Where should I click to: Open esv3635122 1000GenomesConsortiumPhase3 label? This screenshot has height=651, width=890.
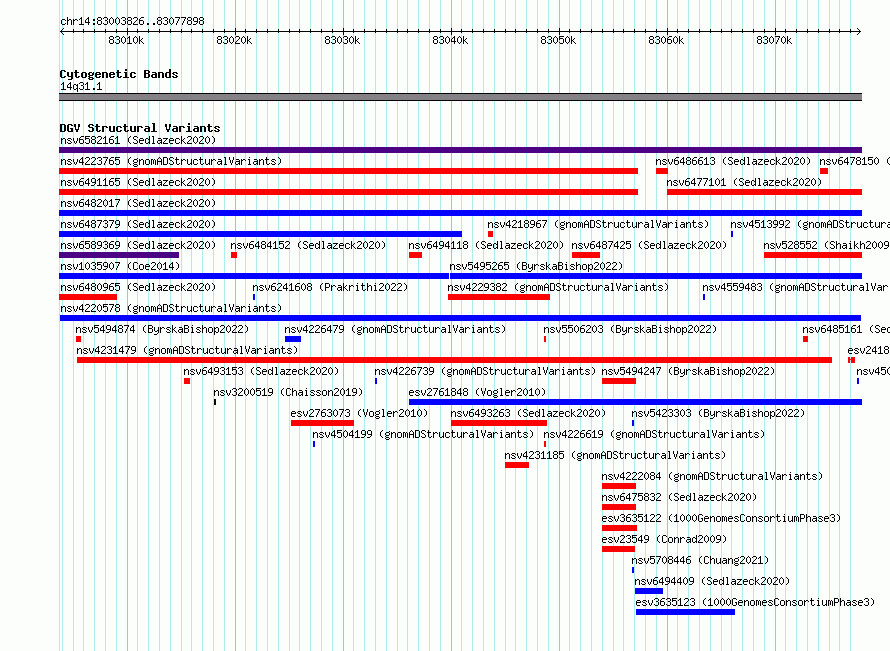pyautogui.click(x=721, y=518)
